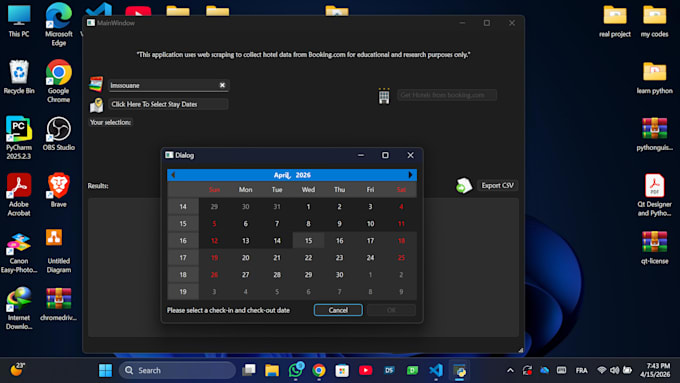680x383 pixels.
Task: Click the destination icon beside Imssouane field
Action: (96, 84)
